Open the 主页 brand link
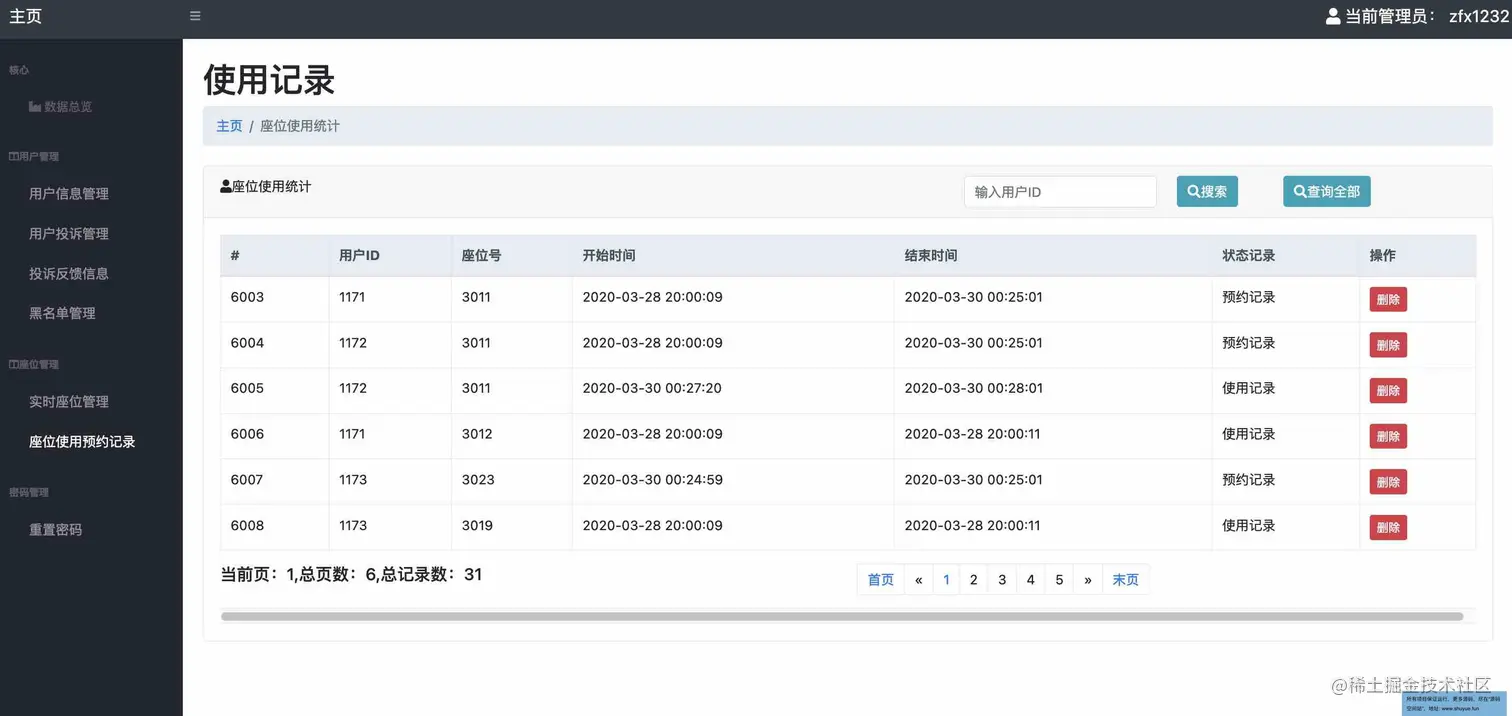1512x716 pixels. (x=26, y=16)
